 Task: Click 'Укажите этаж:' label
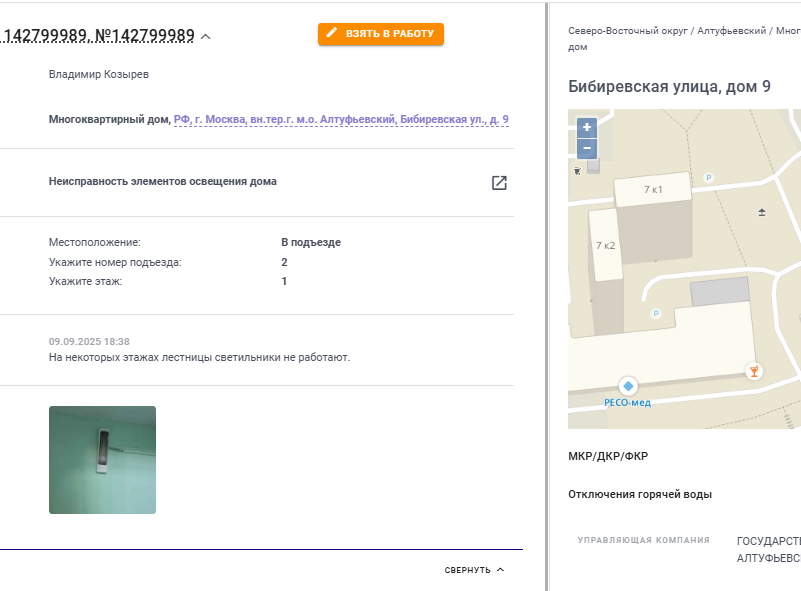coord(85,281)
